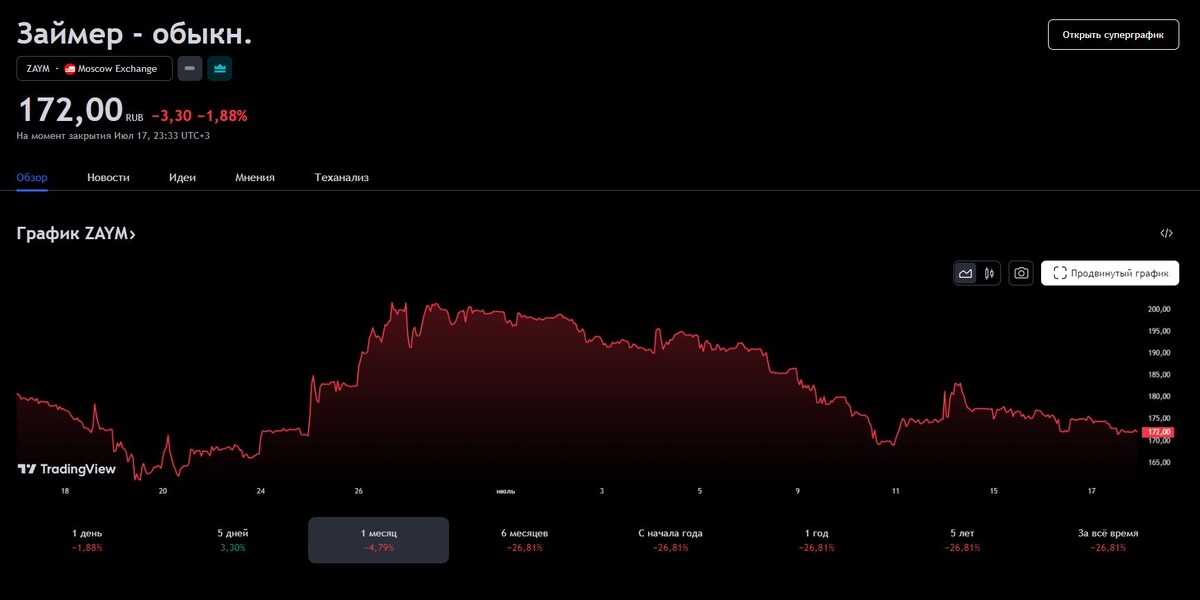Click the price change −3,30 −1,88% text

pyautogui.click(x=199, y=115)
